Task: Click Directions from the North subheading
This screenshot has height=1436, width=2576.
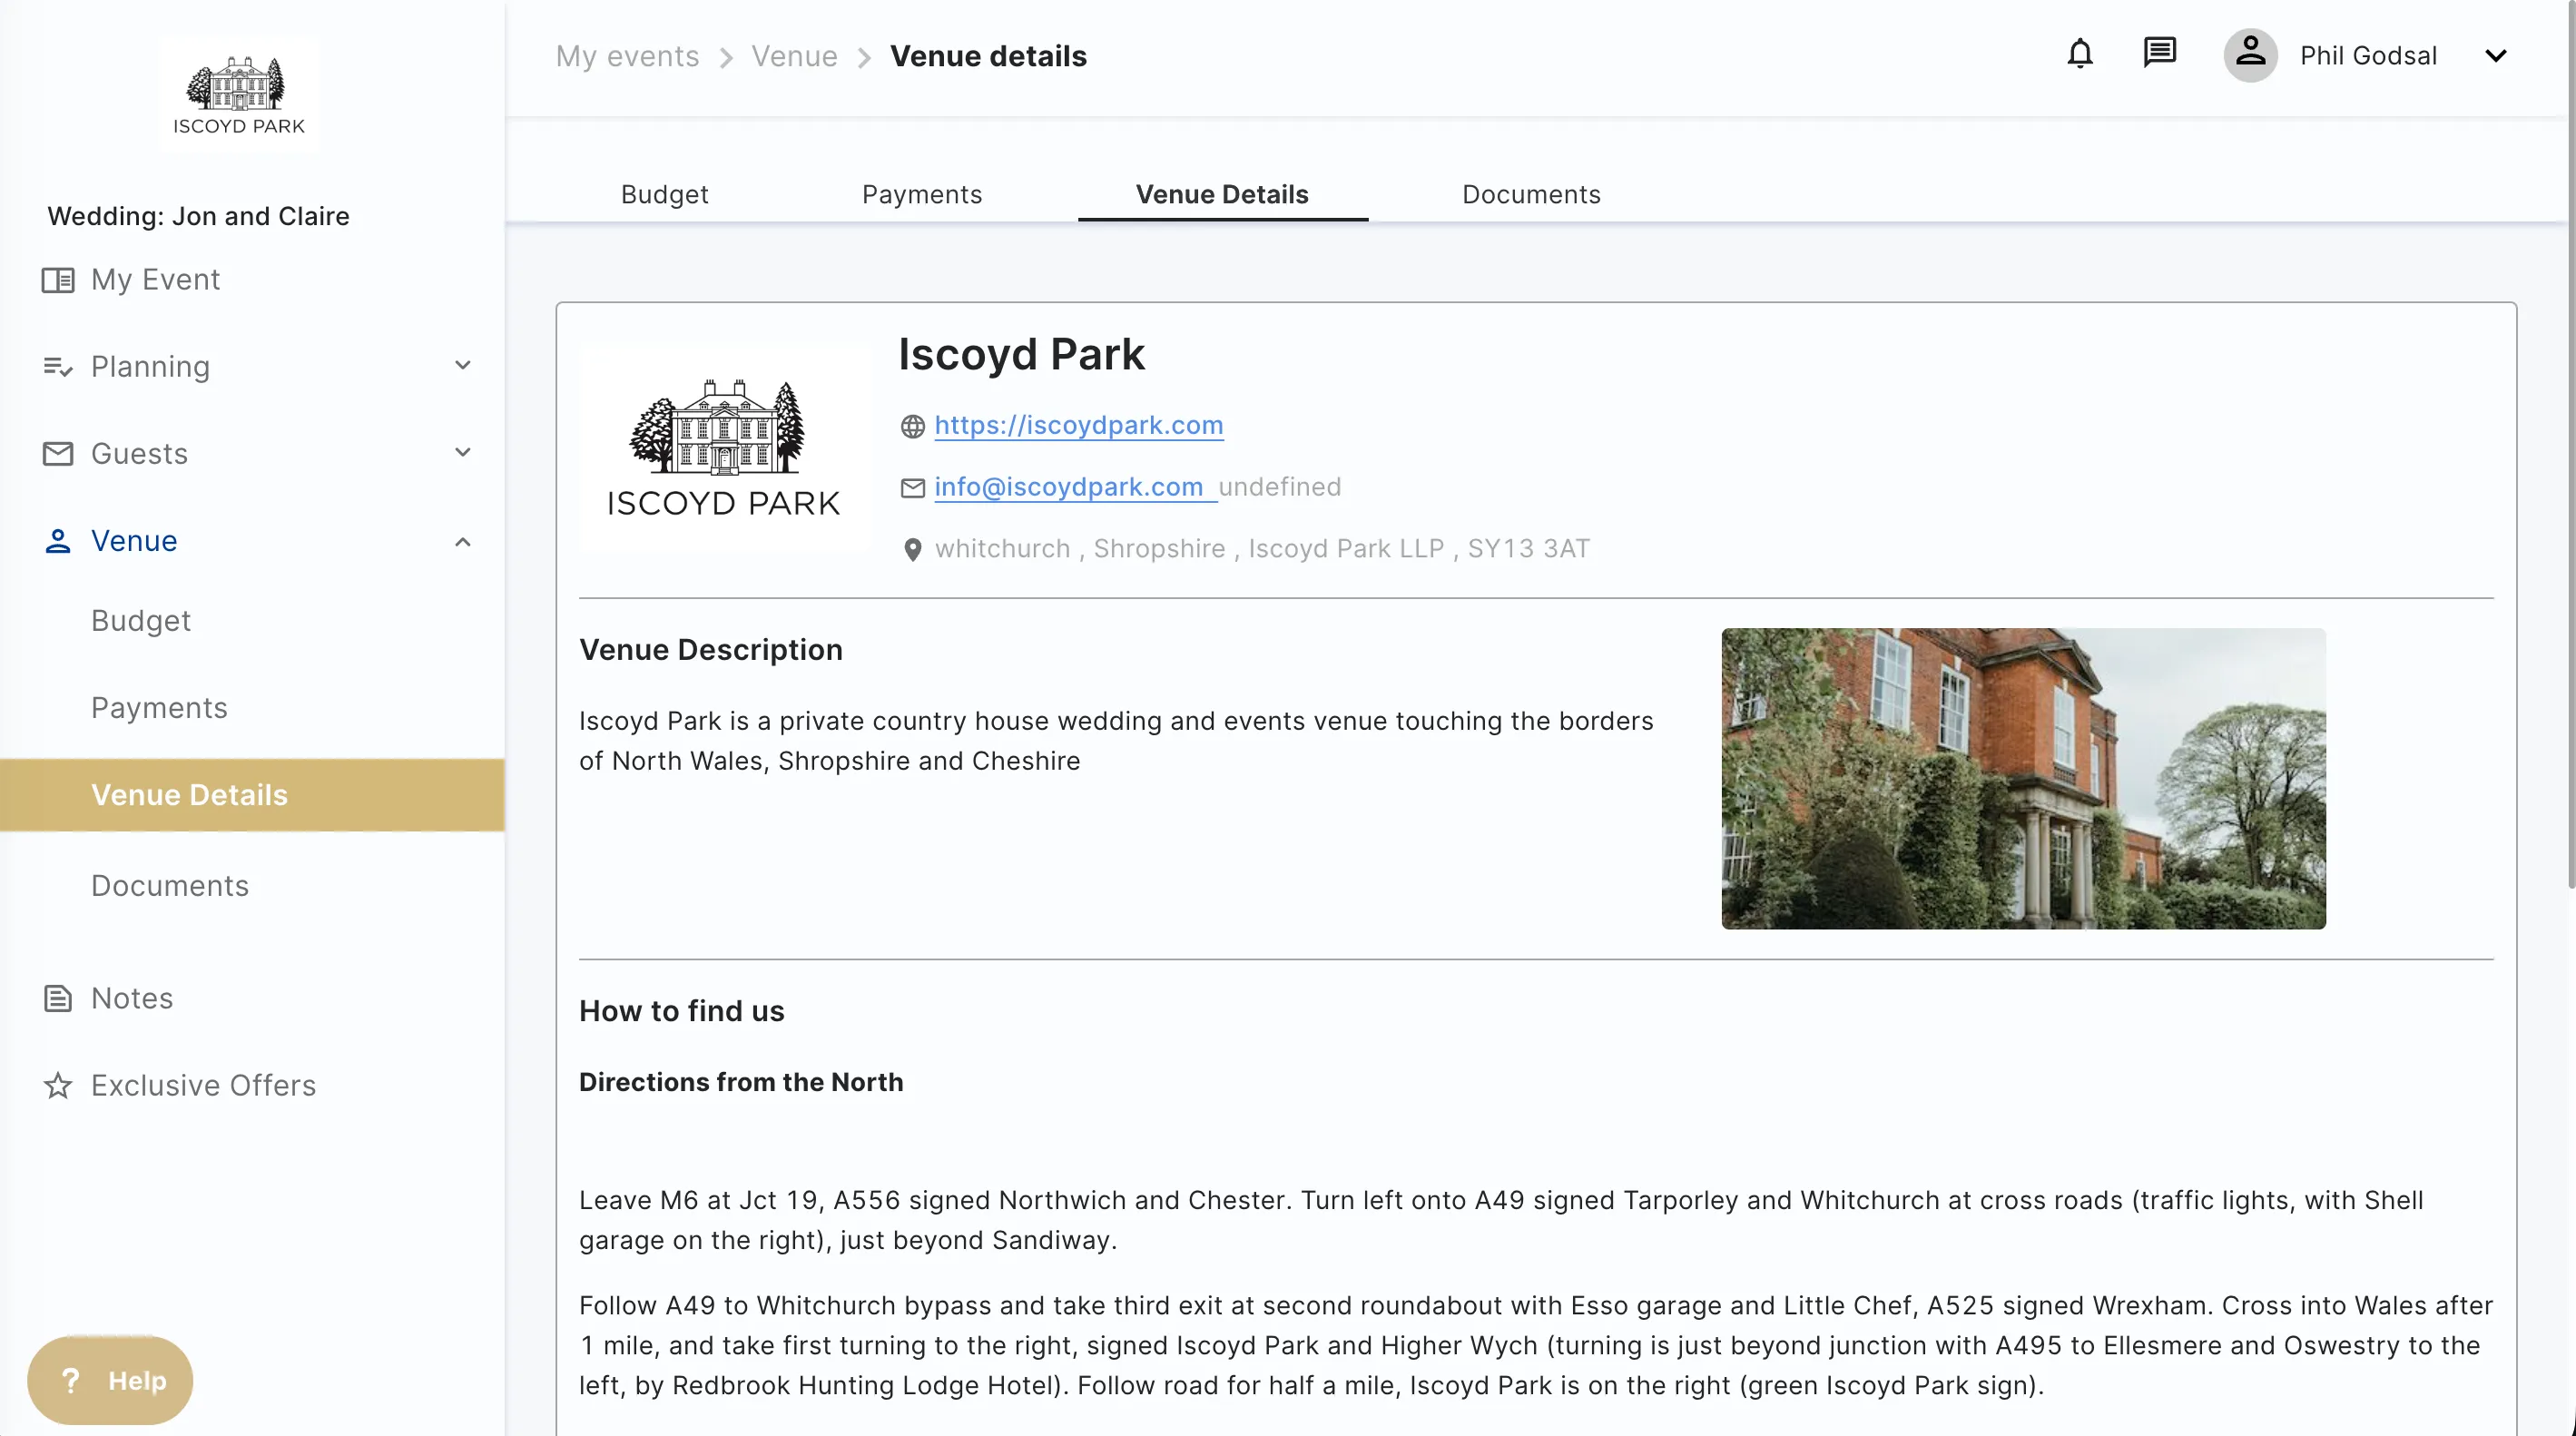Action: click(x=741, y=1082)
